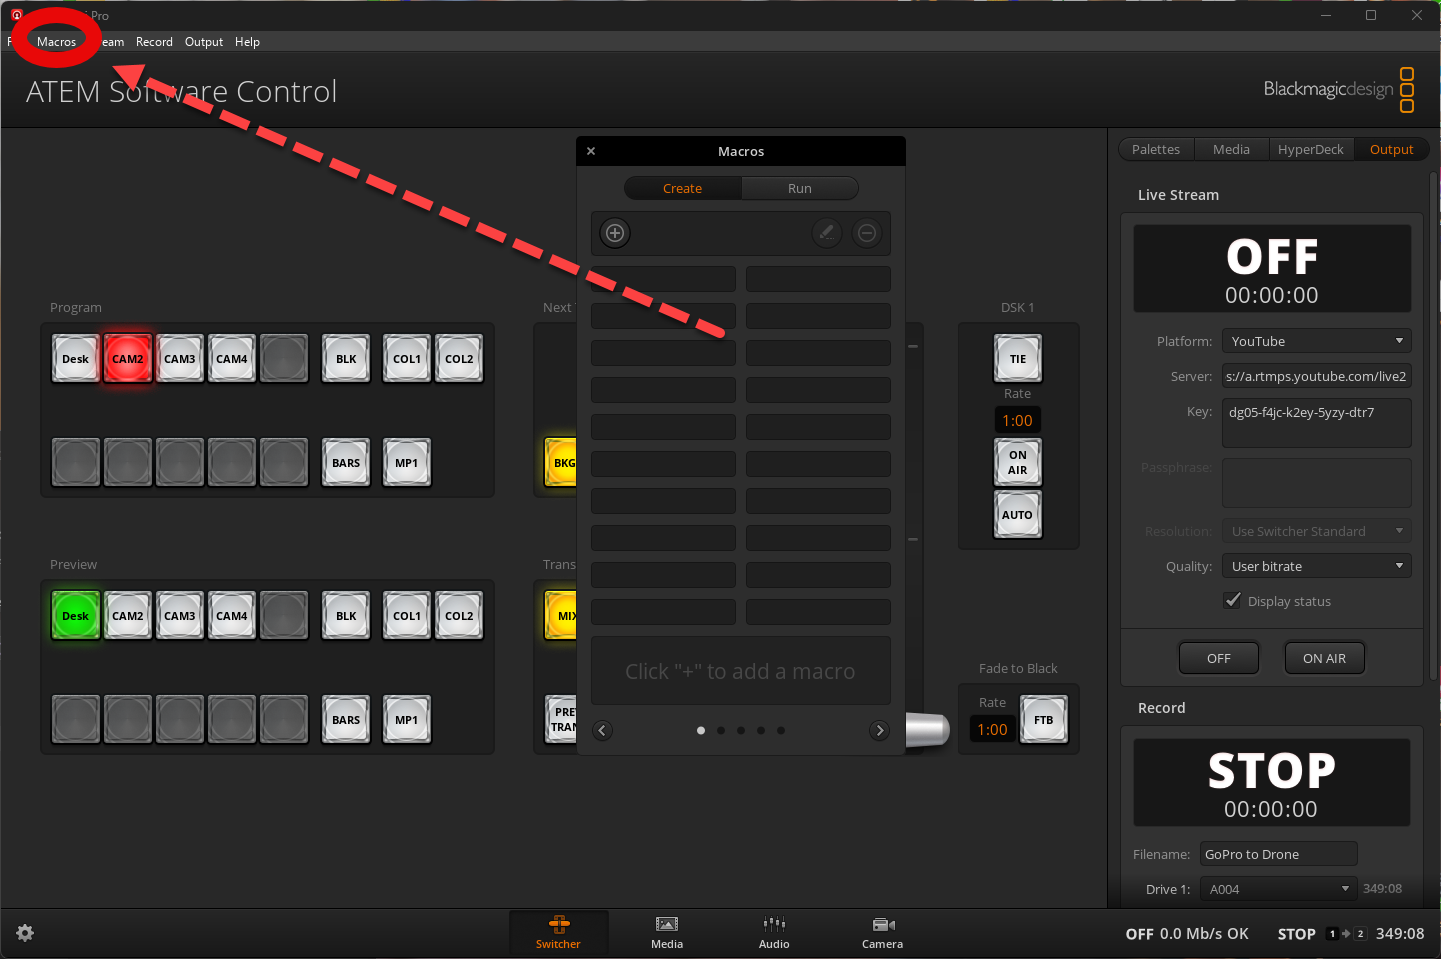Select BARS on Preview bus
Image resolution: width=1441 pixels, height=959 pixels.
tap(346, 720)
